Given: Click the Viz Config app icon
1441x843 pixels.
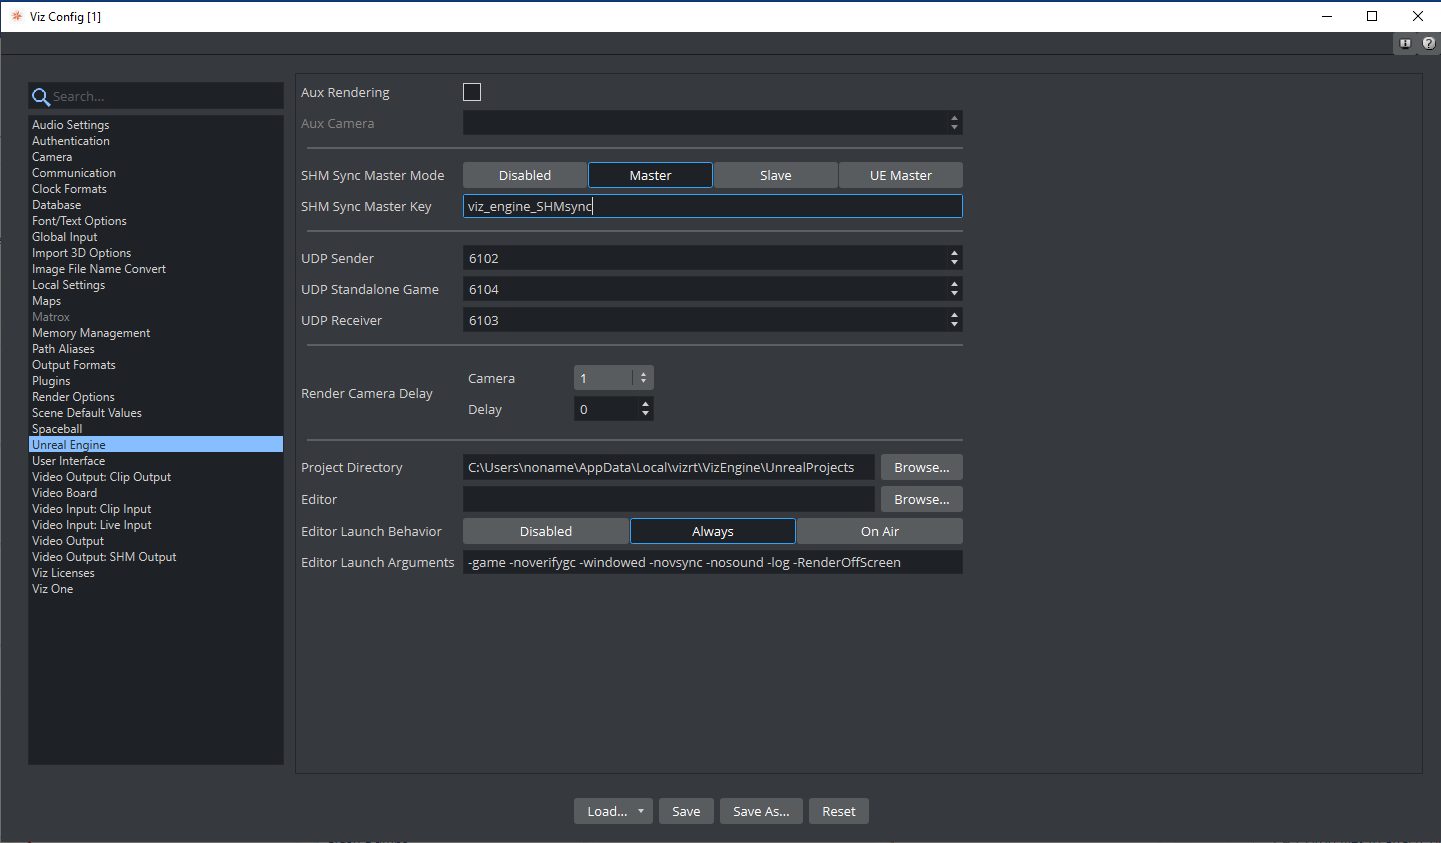Looking at the screenshot, I should pyautogui.click(x=16, y=16).
